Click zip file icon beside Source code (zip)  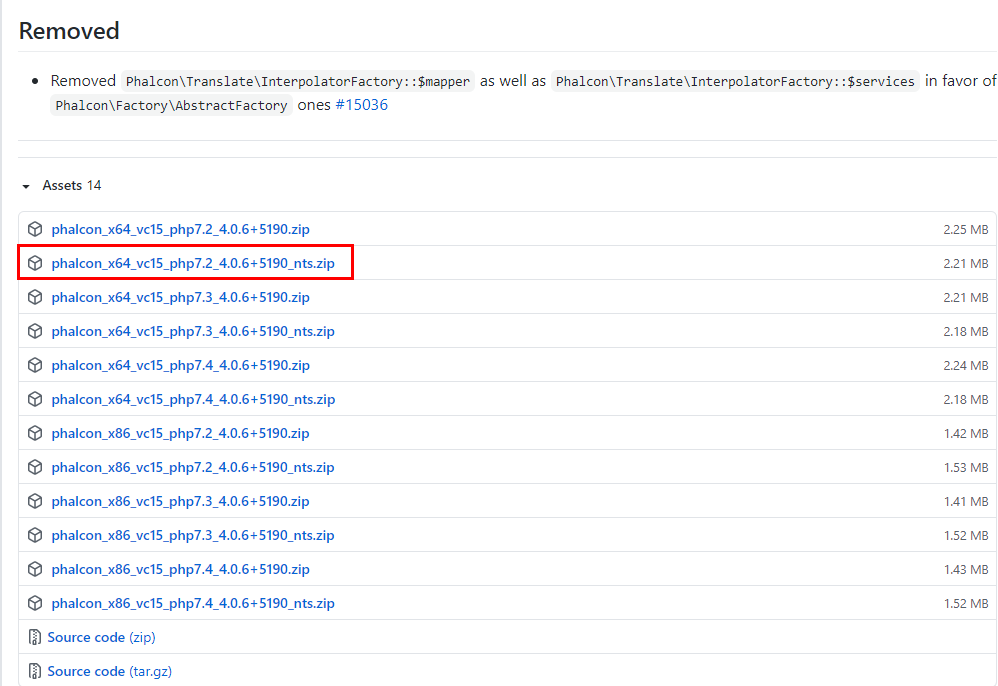35,637
